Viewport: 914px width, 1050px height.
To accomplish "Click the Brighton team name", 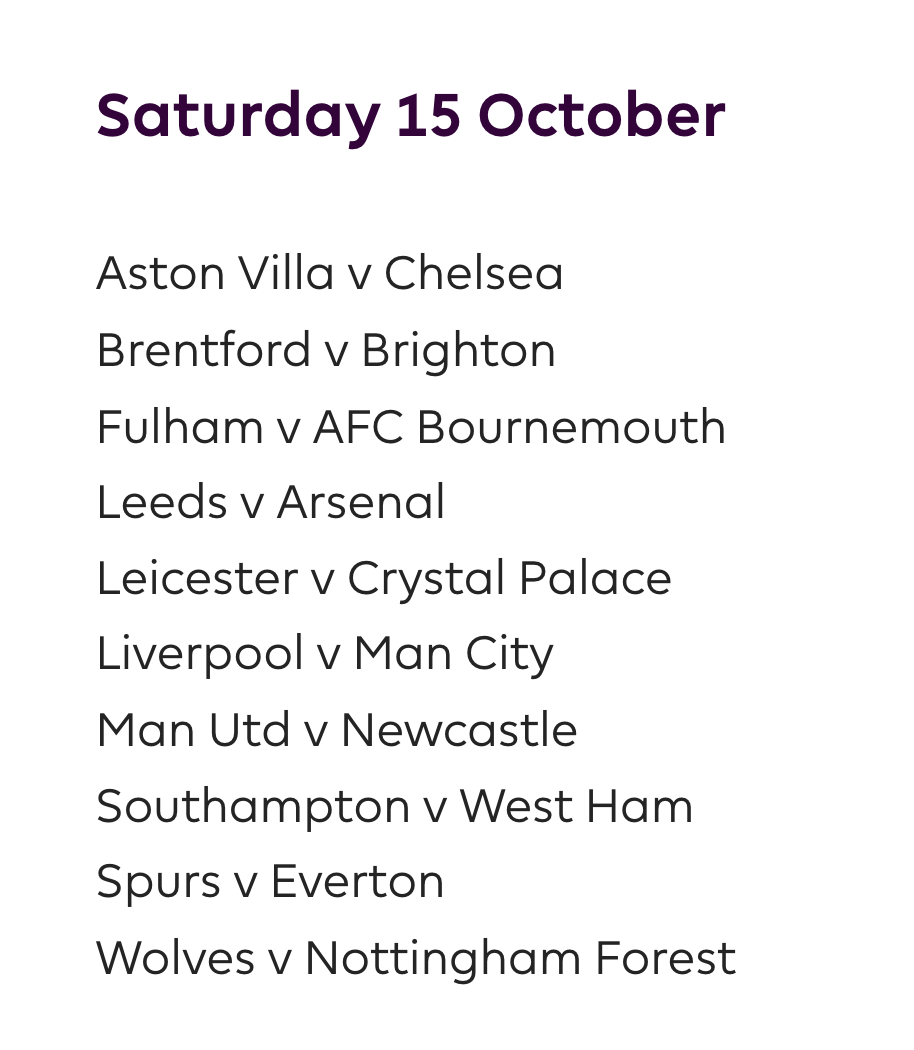I will pyautogui.click(x=458, y=351).
